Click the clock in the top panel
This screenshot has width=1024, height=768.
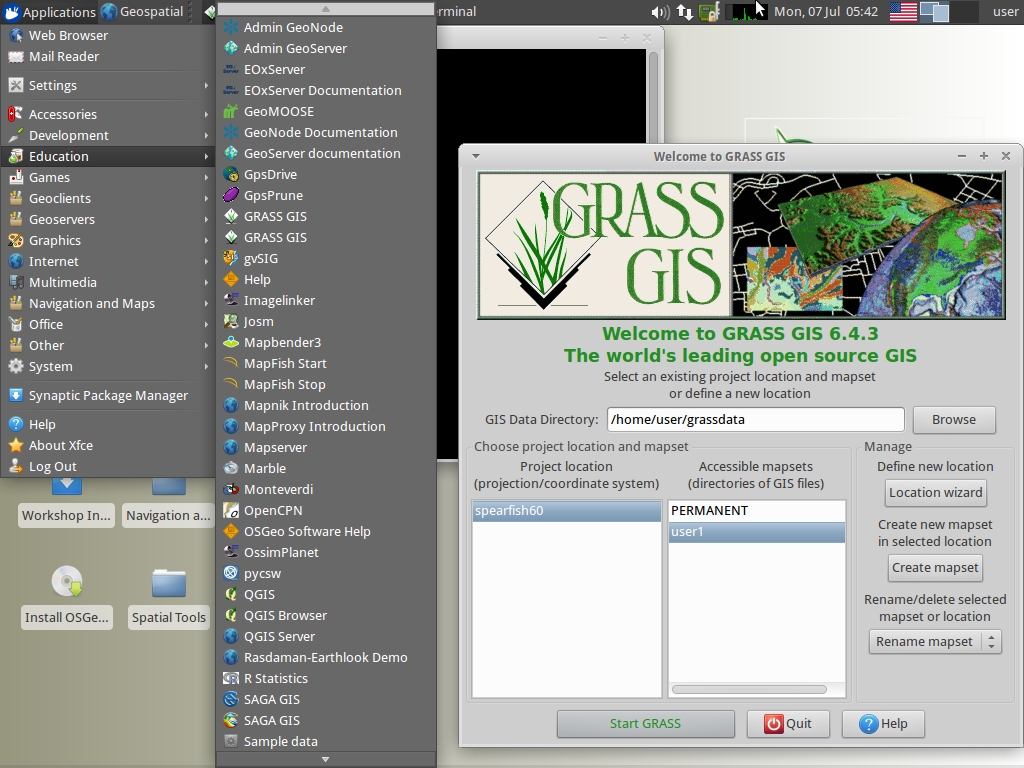826,12
